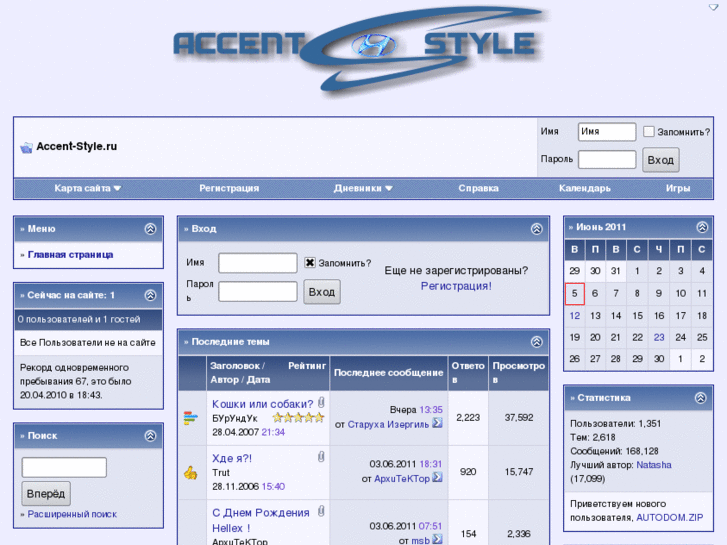Click the 37,592 views value
The height and width of the screenshot is (545, 727).
[519, 418]
